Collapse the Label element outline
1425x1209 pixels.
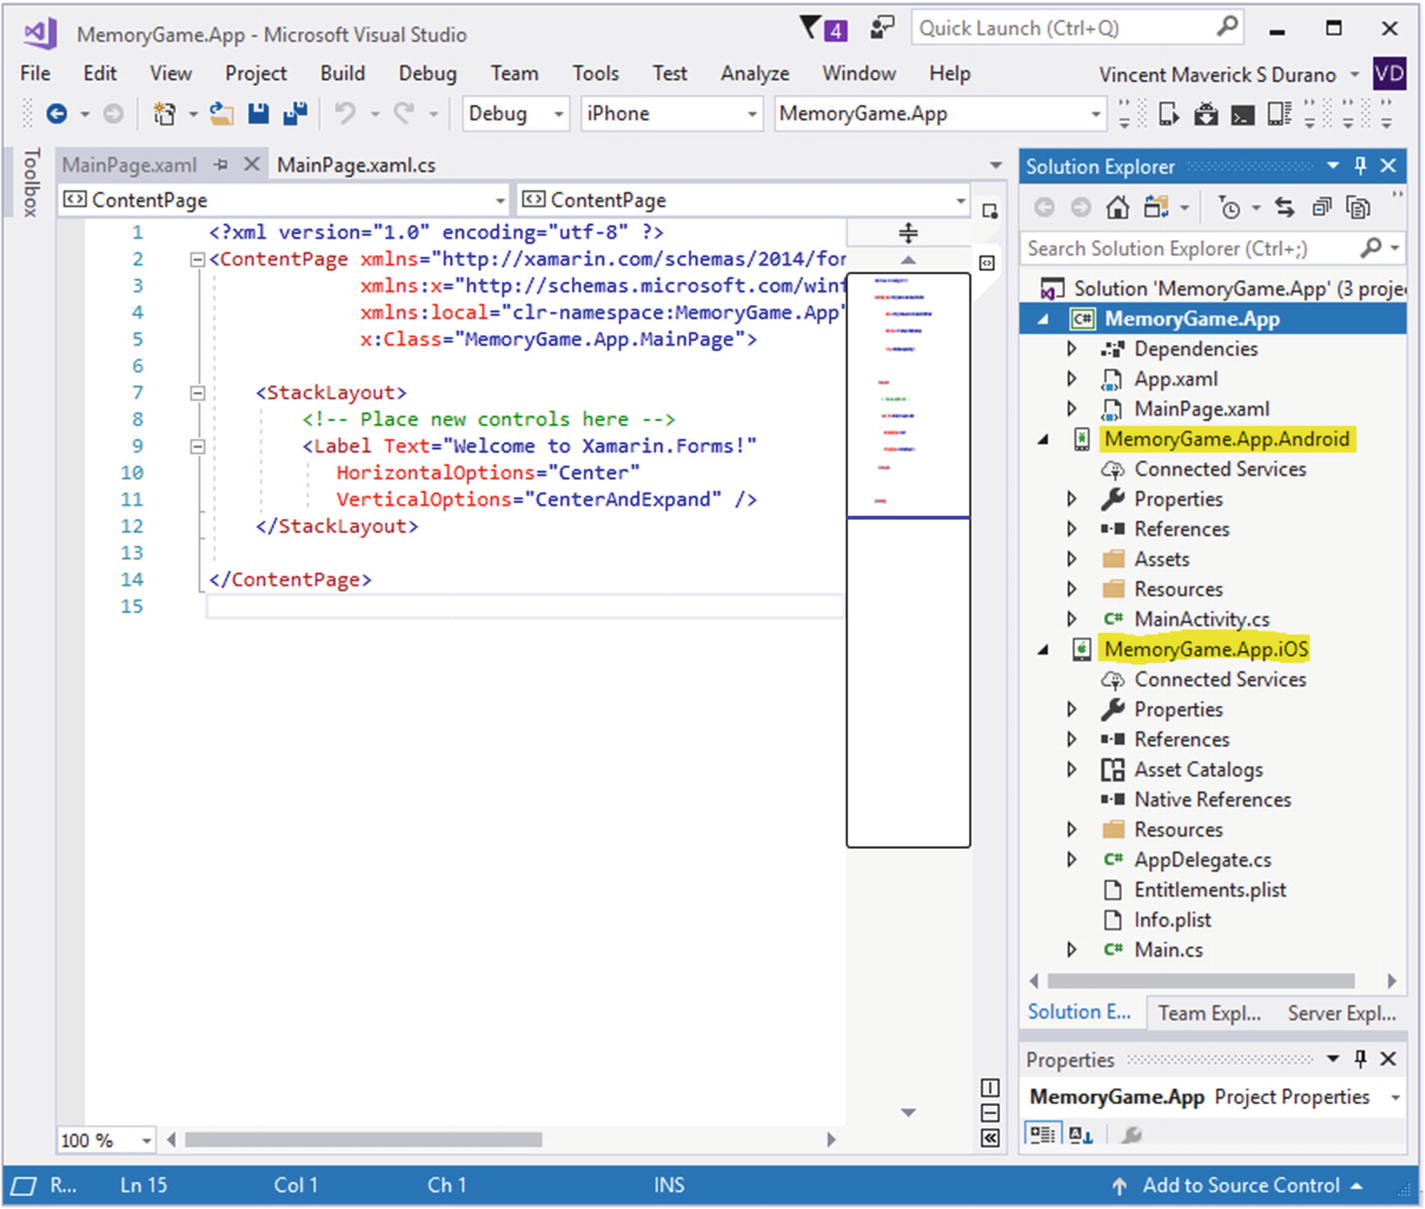point(198,446)
